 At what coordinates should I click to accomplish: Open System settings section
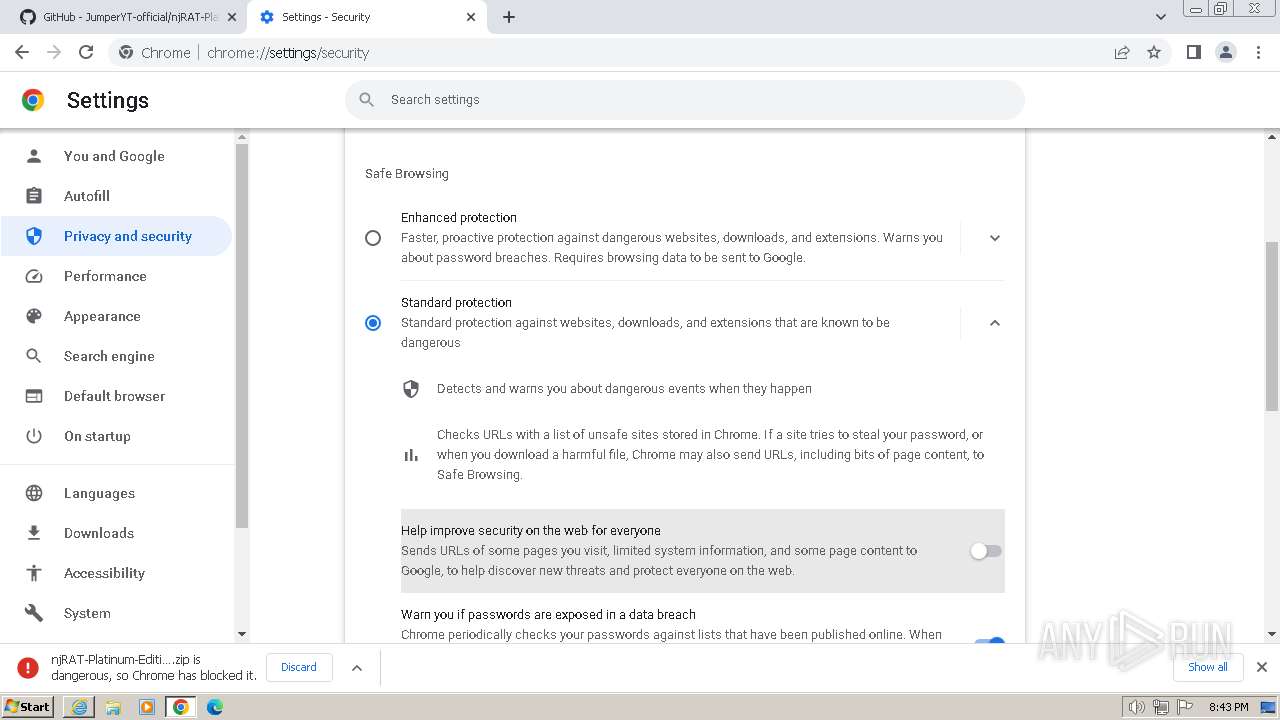click(x=116, y=613)
